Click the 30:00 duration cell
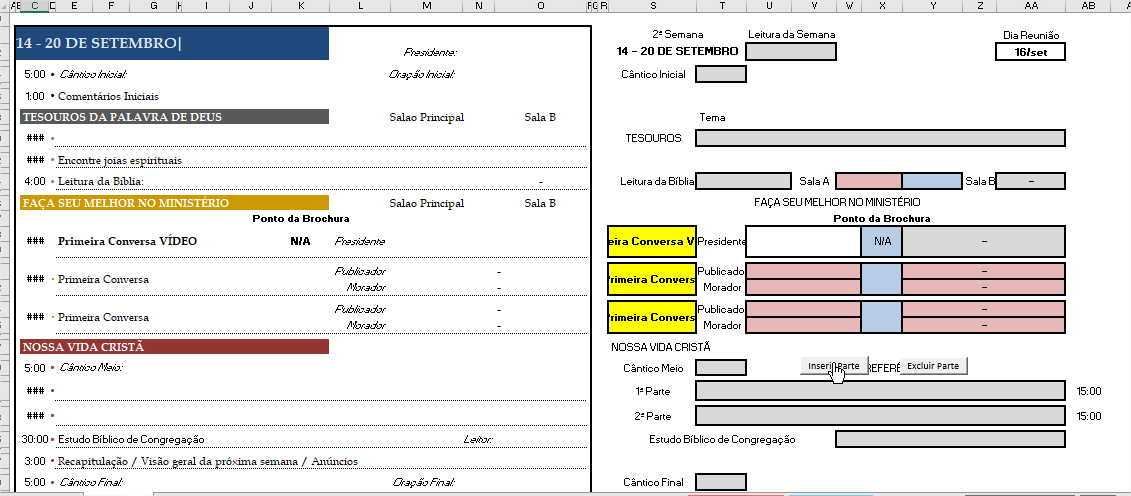 point(34,439)
